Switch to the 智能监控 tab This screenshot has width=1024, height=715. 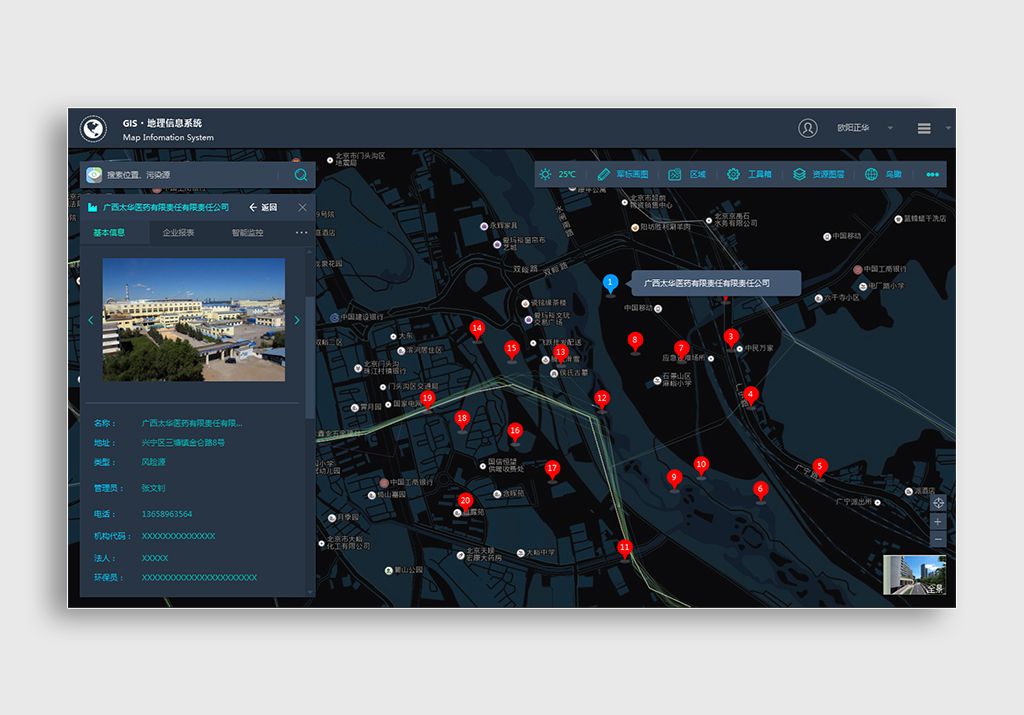pyautogui.click(x=248, y=232)
